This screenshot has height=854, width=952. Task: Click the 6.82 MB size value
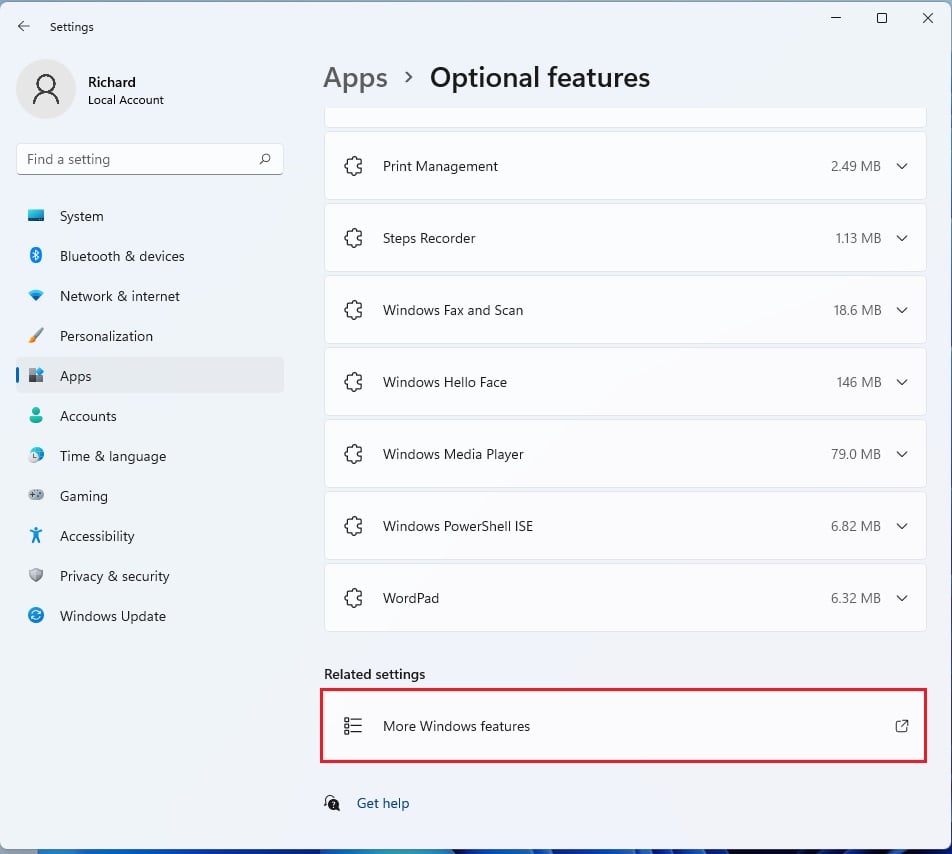point(855,526)
